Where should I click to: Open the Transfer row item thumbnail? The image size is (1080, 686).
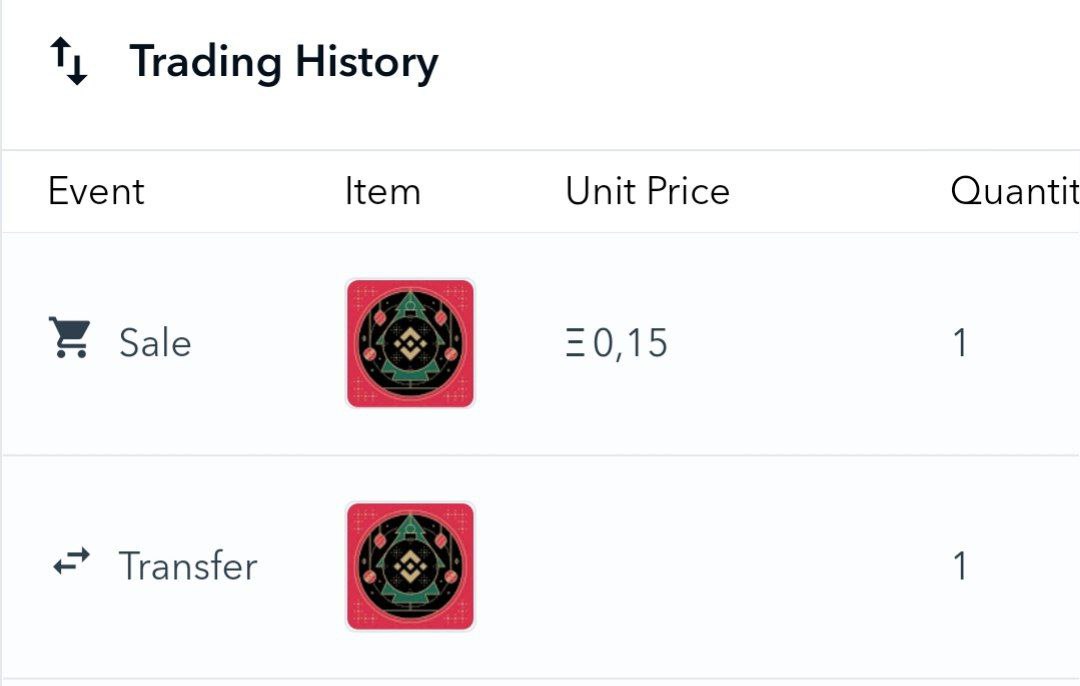(x=410, y=567)
